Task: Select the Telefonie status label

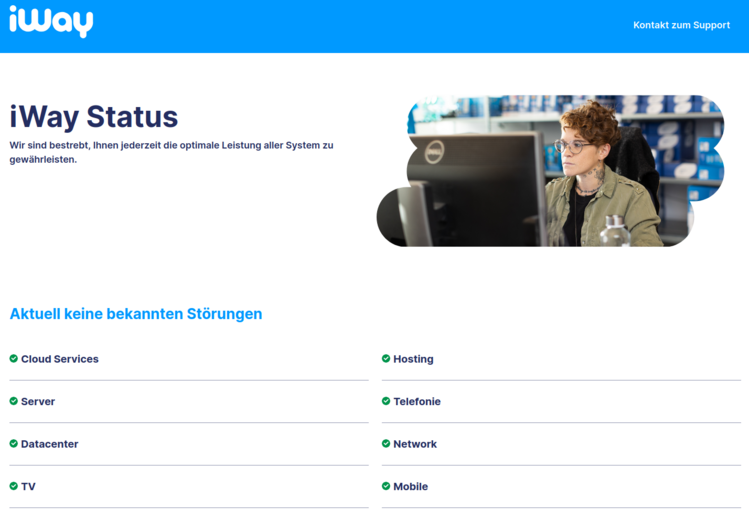Action: (417, 401)
